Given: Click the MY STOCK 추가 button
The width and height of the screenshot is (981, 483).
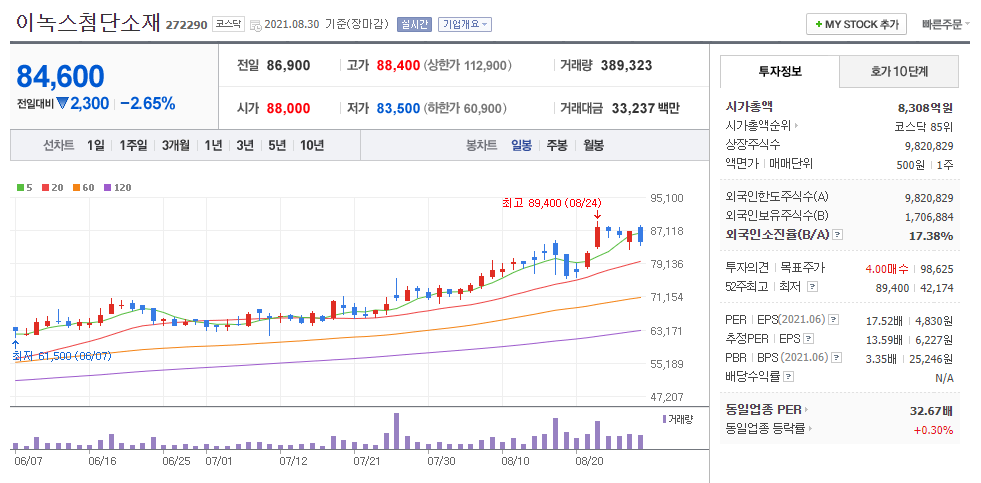Looking at the screenshot, I should click(856, 24).
